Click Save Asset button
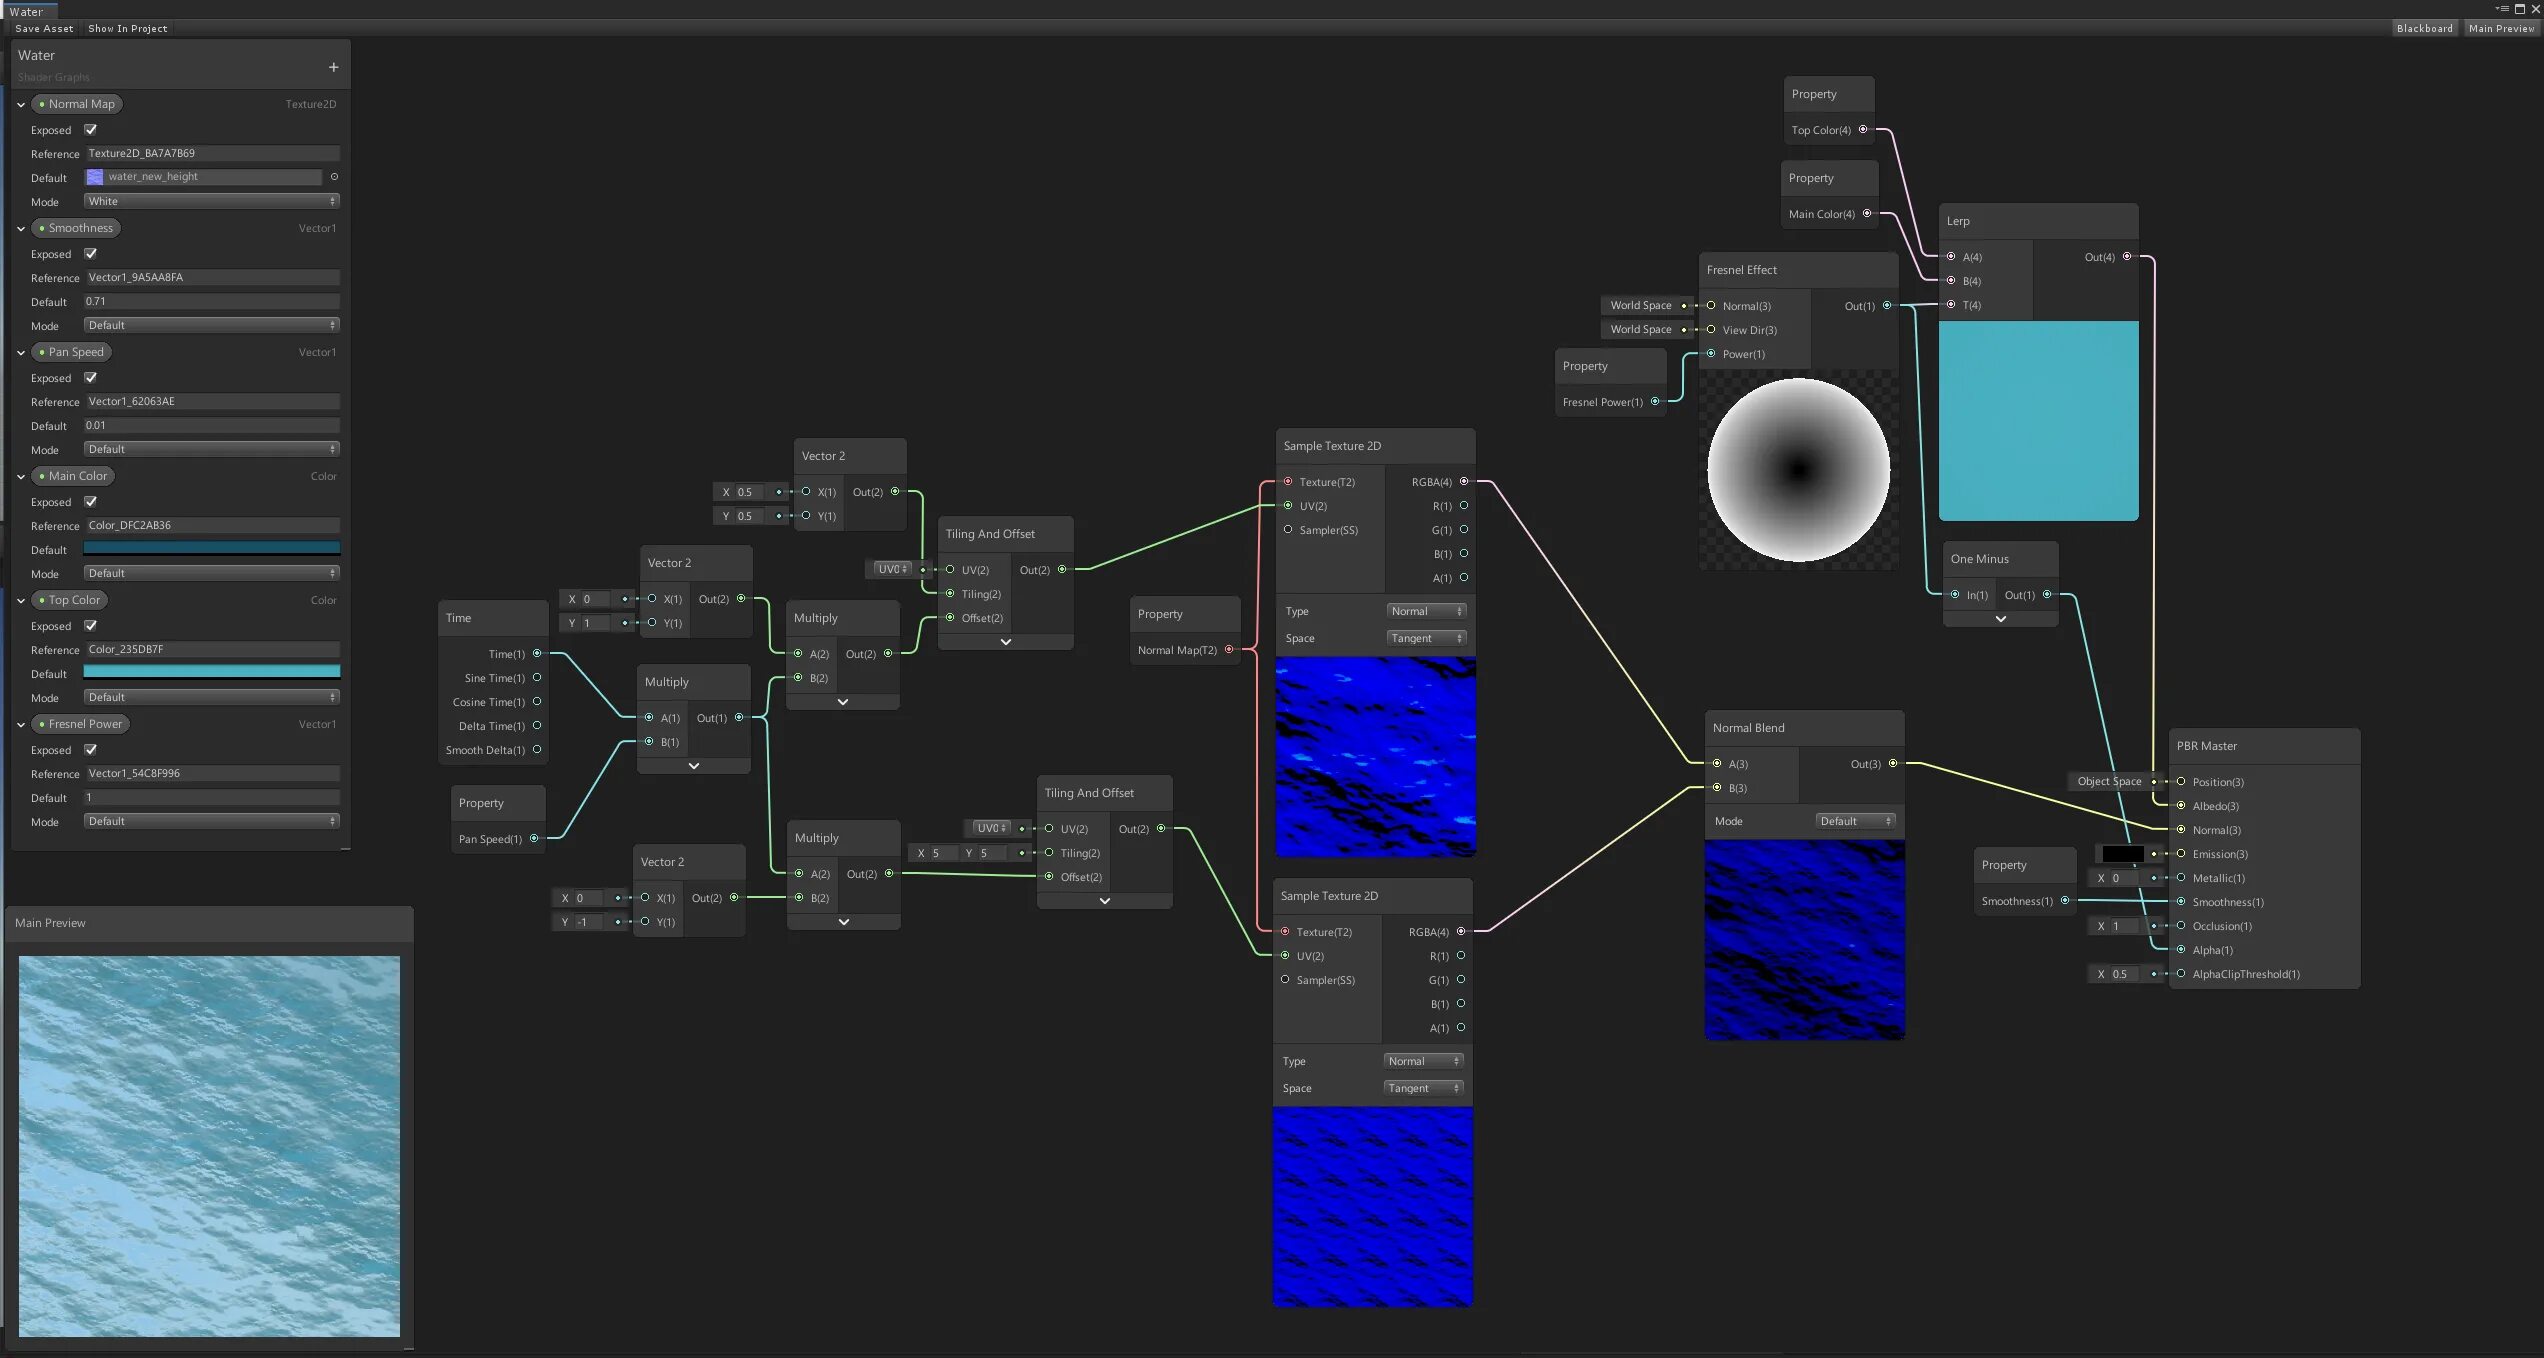 (x=44, y=28)
